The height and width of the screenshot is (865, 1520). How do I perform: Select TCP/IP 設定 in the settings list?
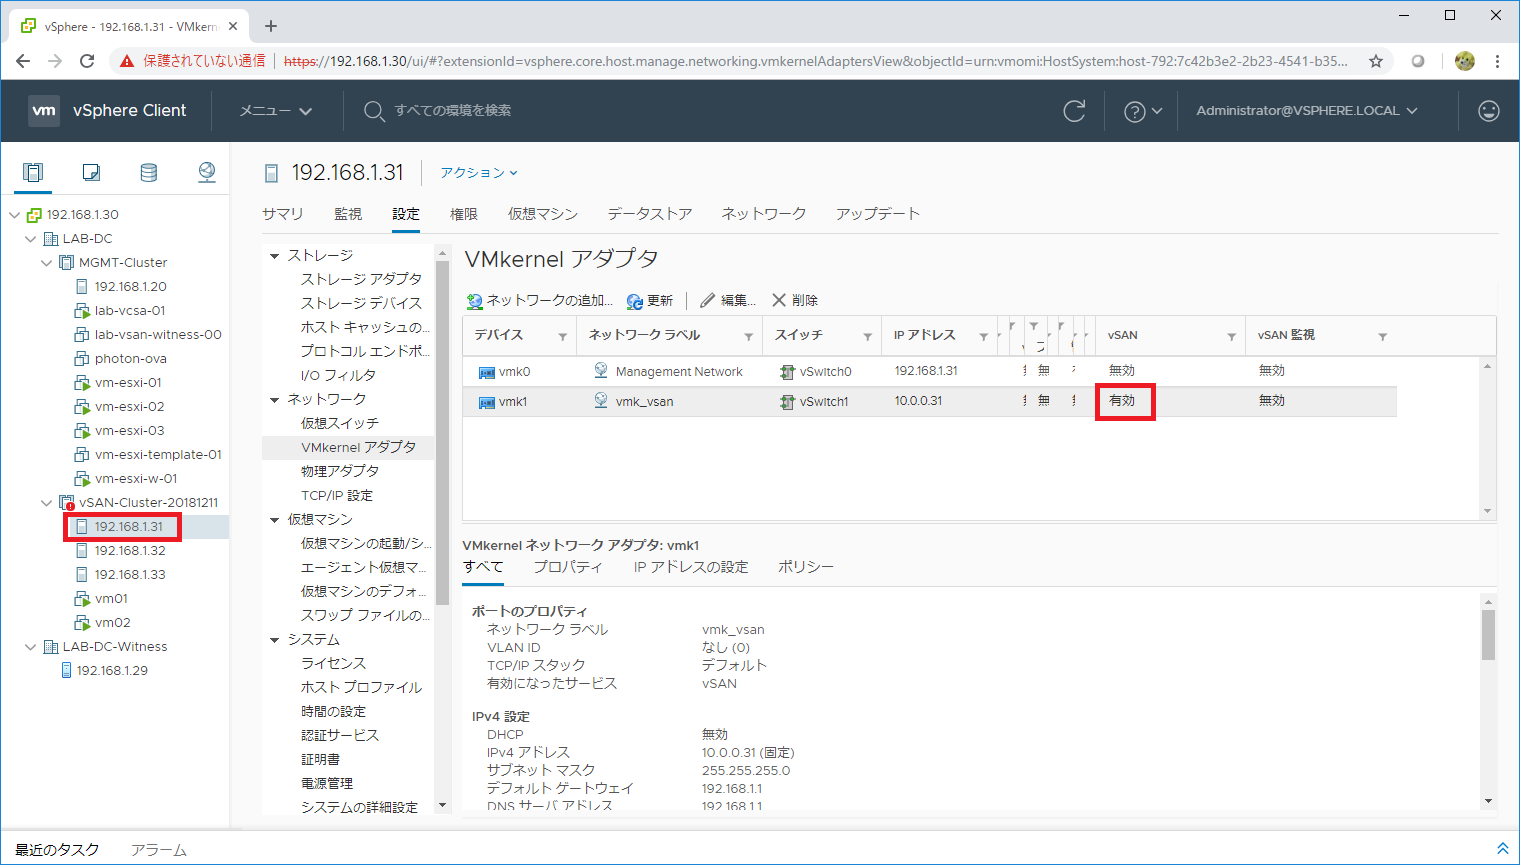(337, 496)
